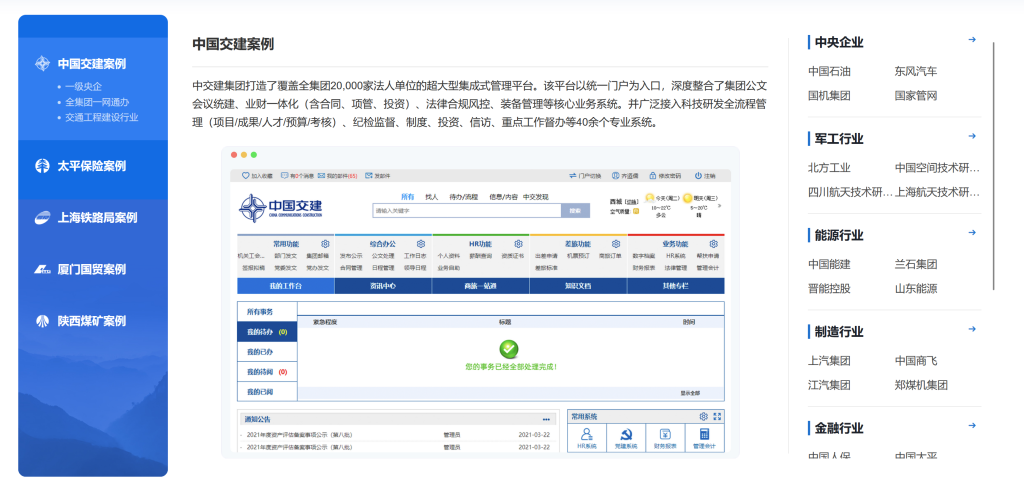The image size is (1024, 490).
Task: Open the arrow beside 中央企业 heading
Action: [972, 40]
